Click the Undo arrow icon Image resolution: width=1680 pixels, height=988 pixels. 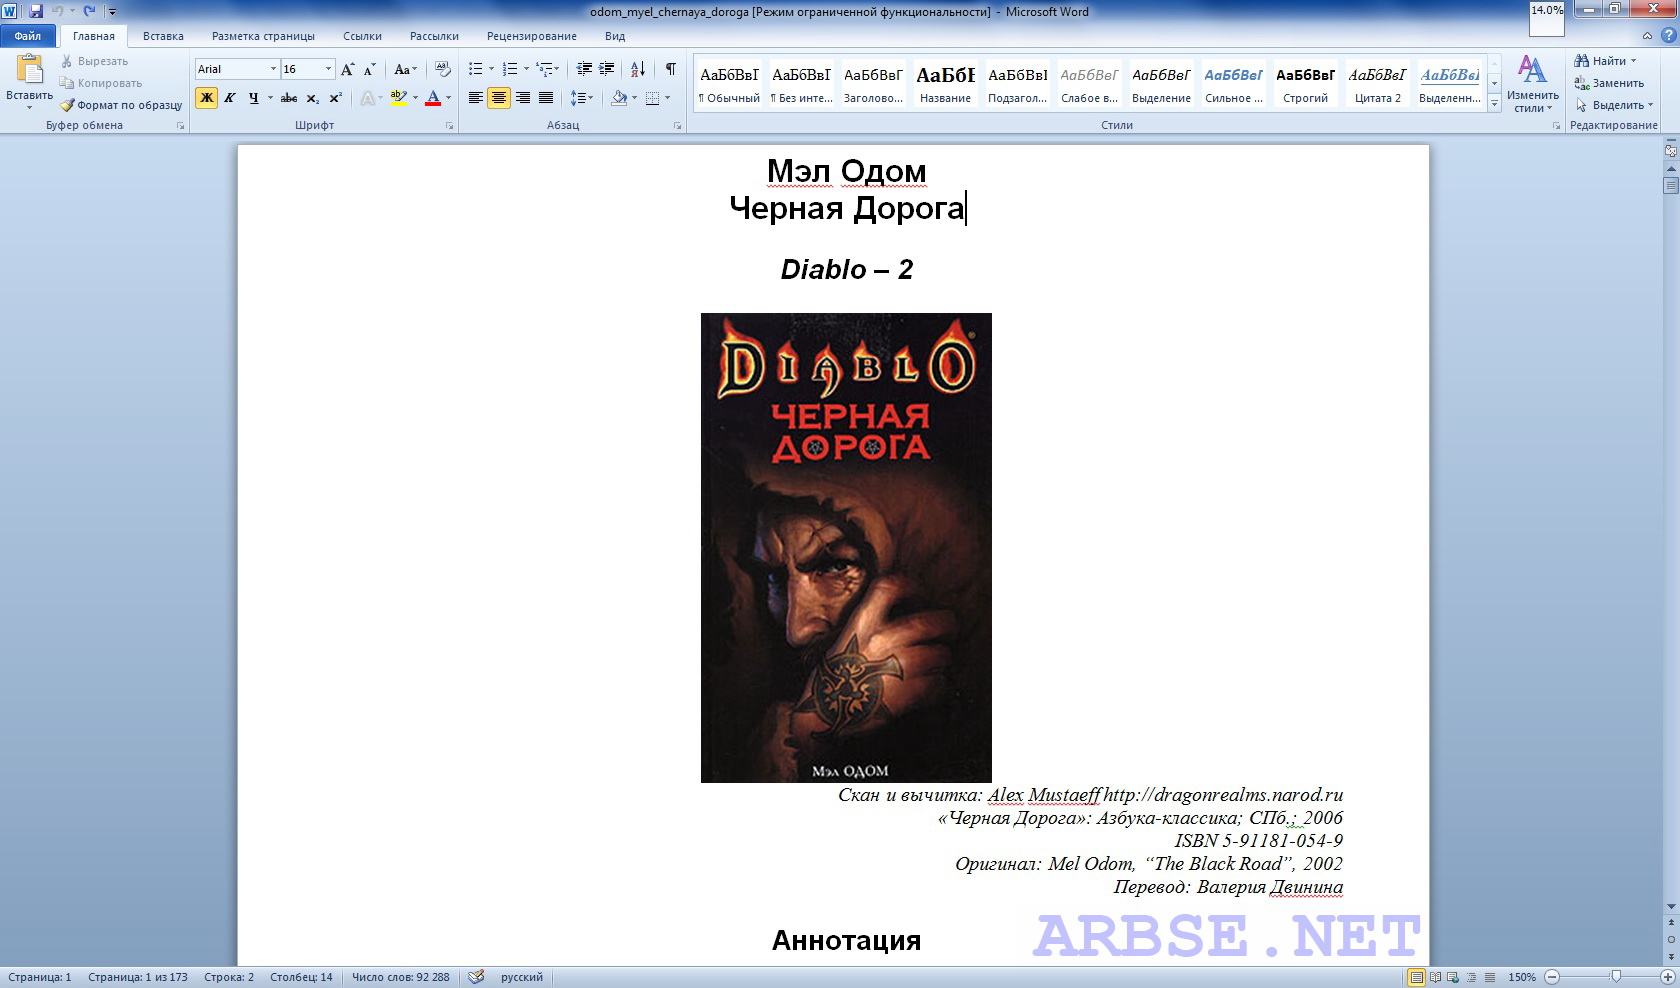tap(58, 11)
